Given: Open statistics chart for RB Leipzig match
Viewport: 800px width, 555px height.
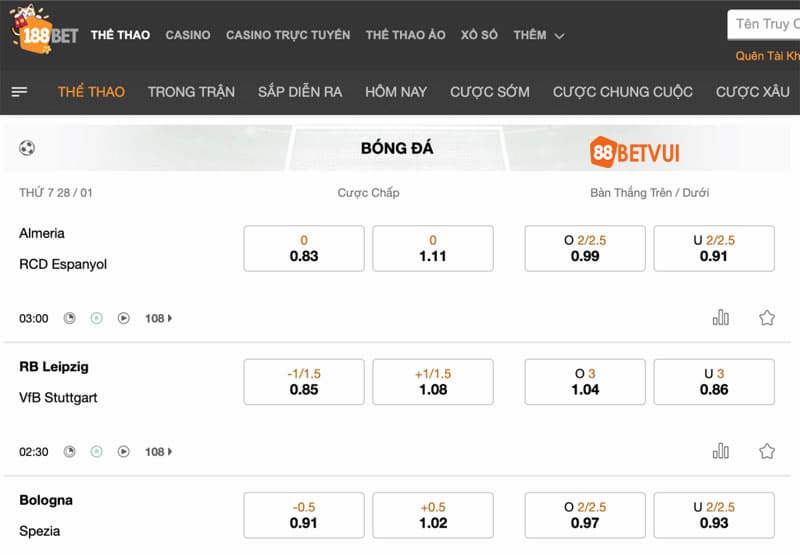Looking at the screenshot, I should [x=720, y=450].
